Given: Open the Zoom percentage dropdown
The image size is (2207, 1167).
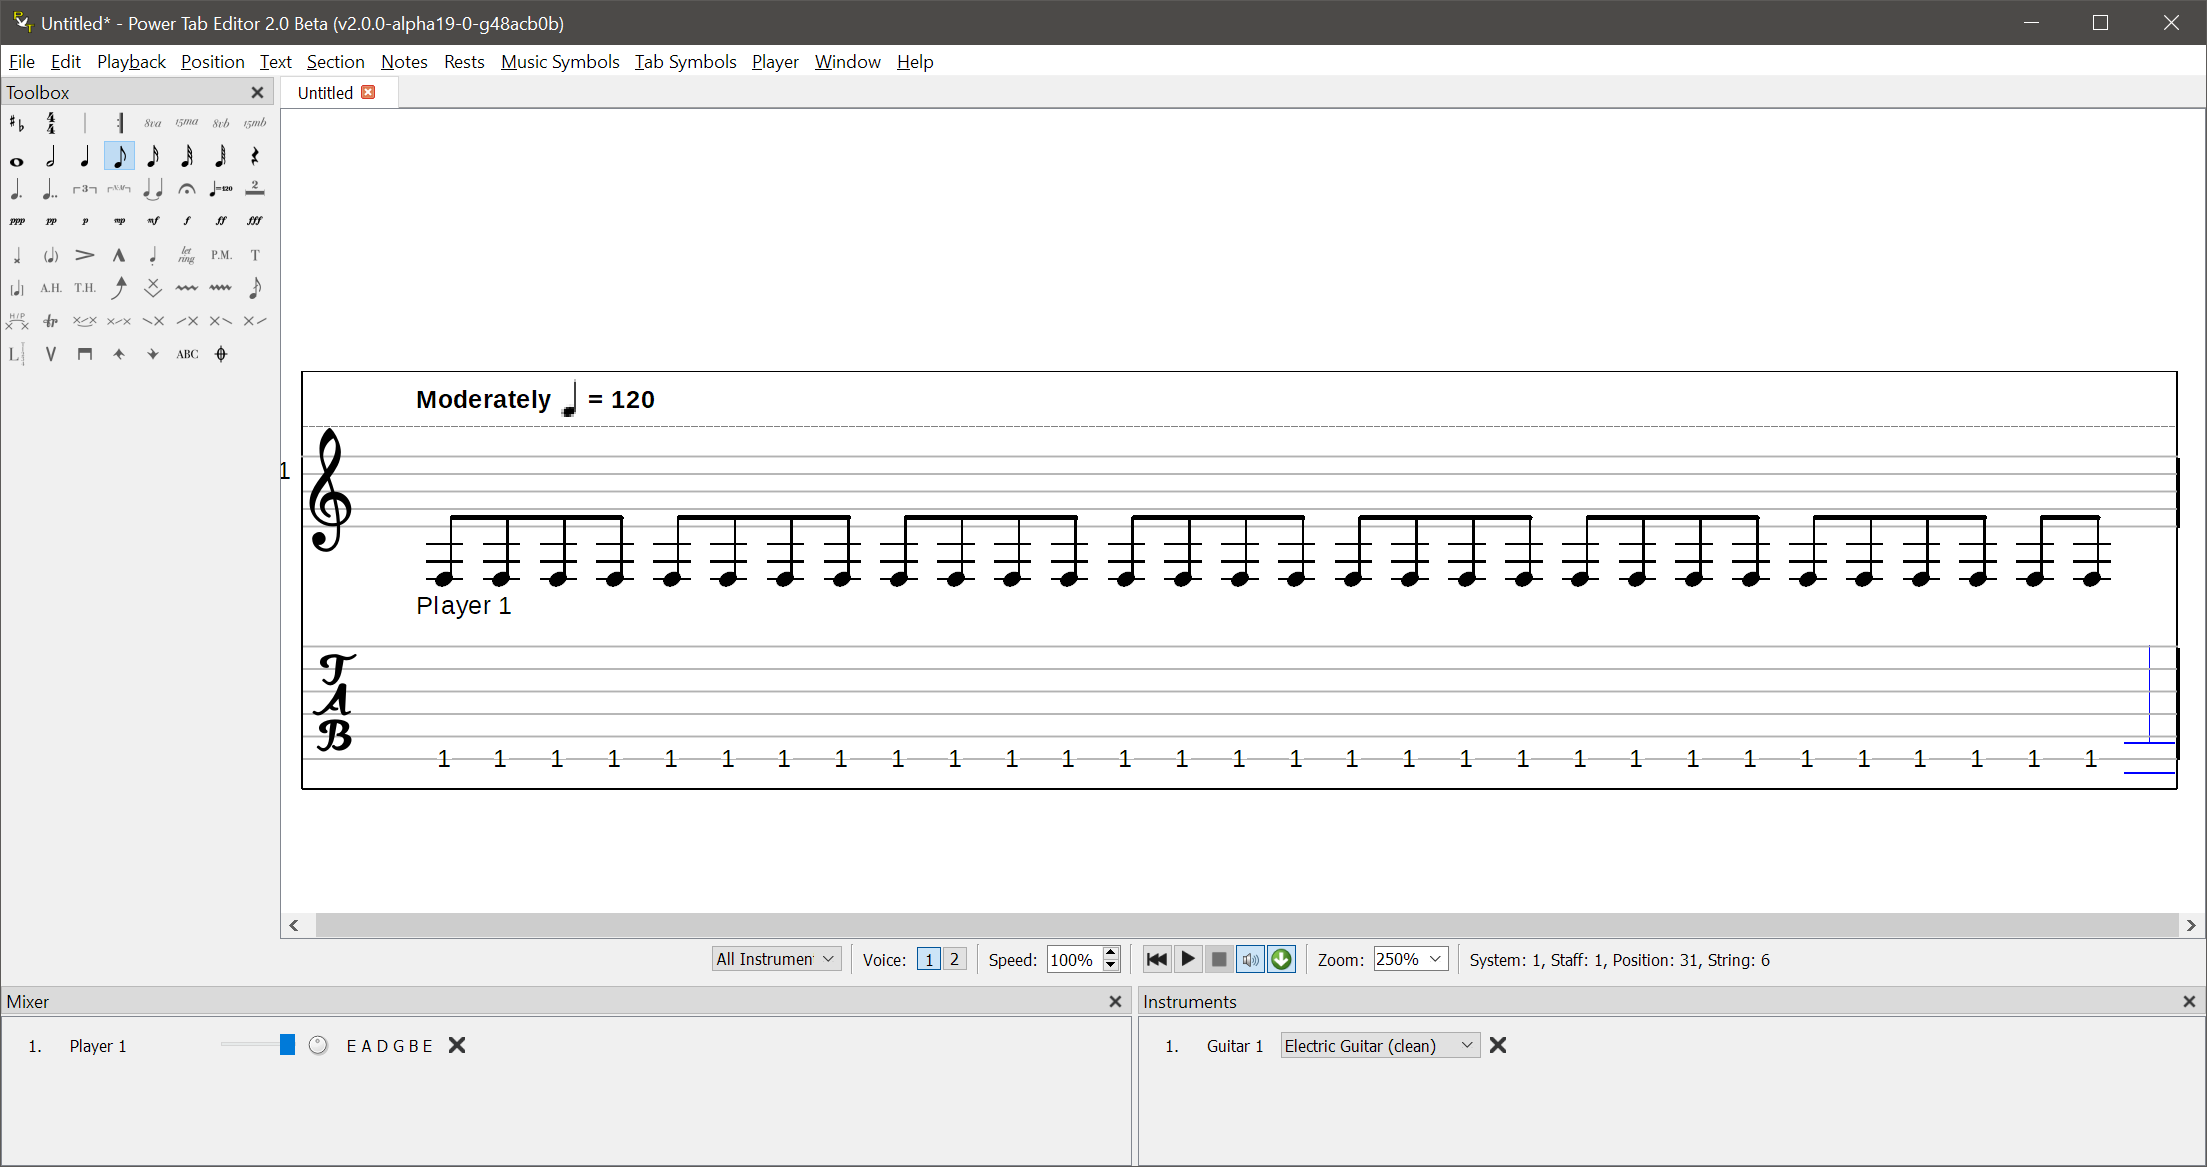Looking at the screenshot, I should pos(1410,959).
